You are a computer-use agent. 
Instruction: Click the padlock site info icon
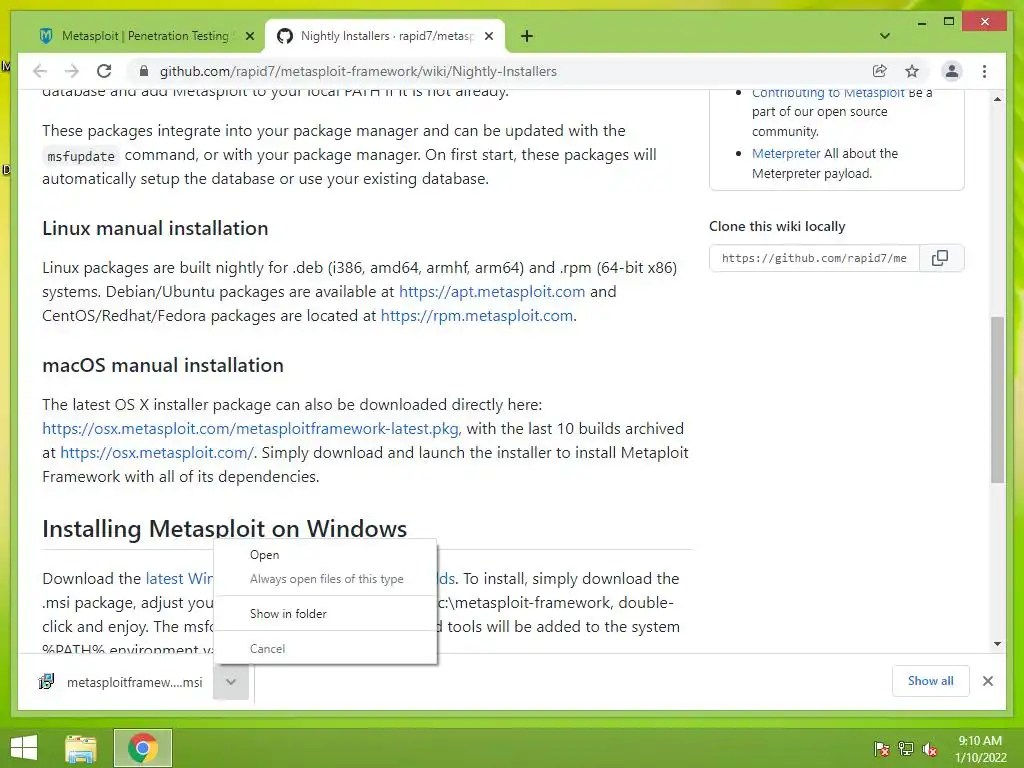click(x=144, y=71)
